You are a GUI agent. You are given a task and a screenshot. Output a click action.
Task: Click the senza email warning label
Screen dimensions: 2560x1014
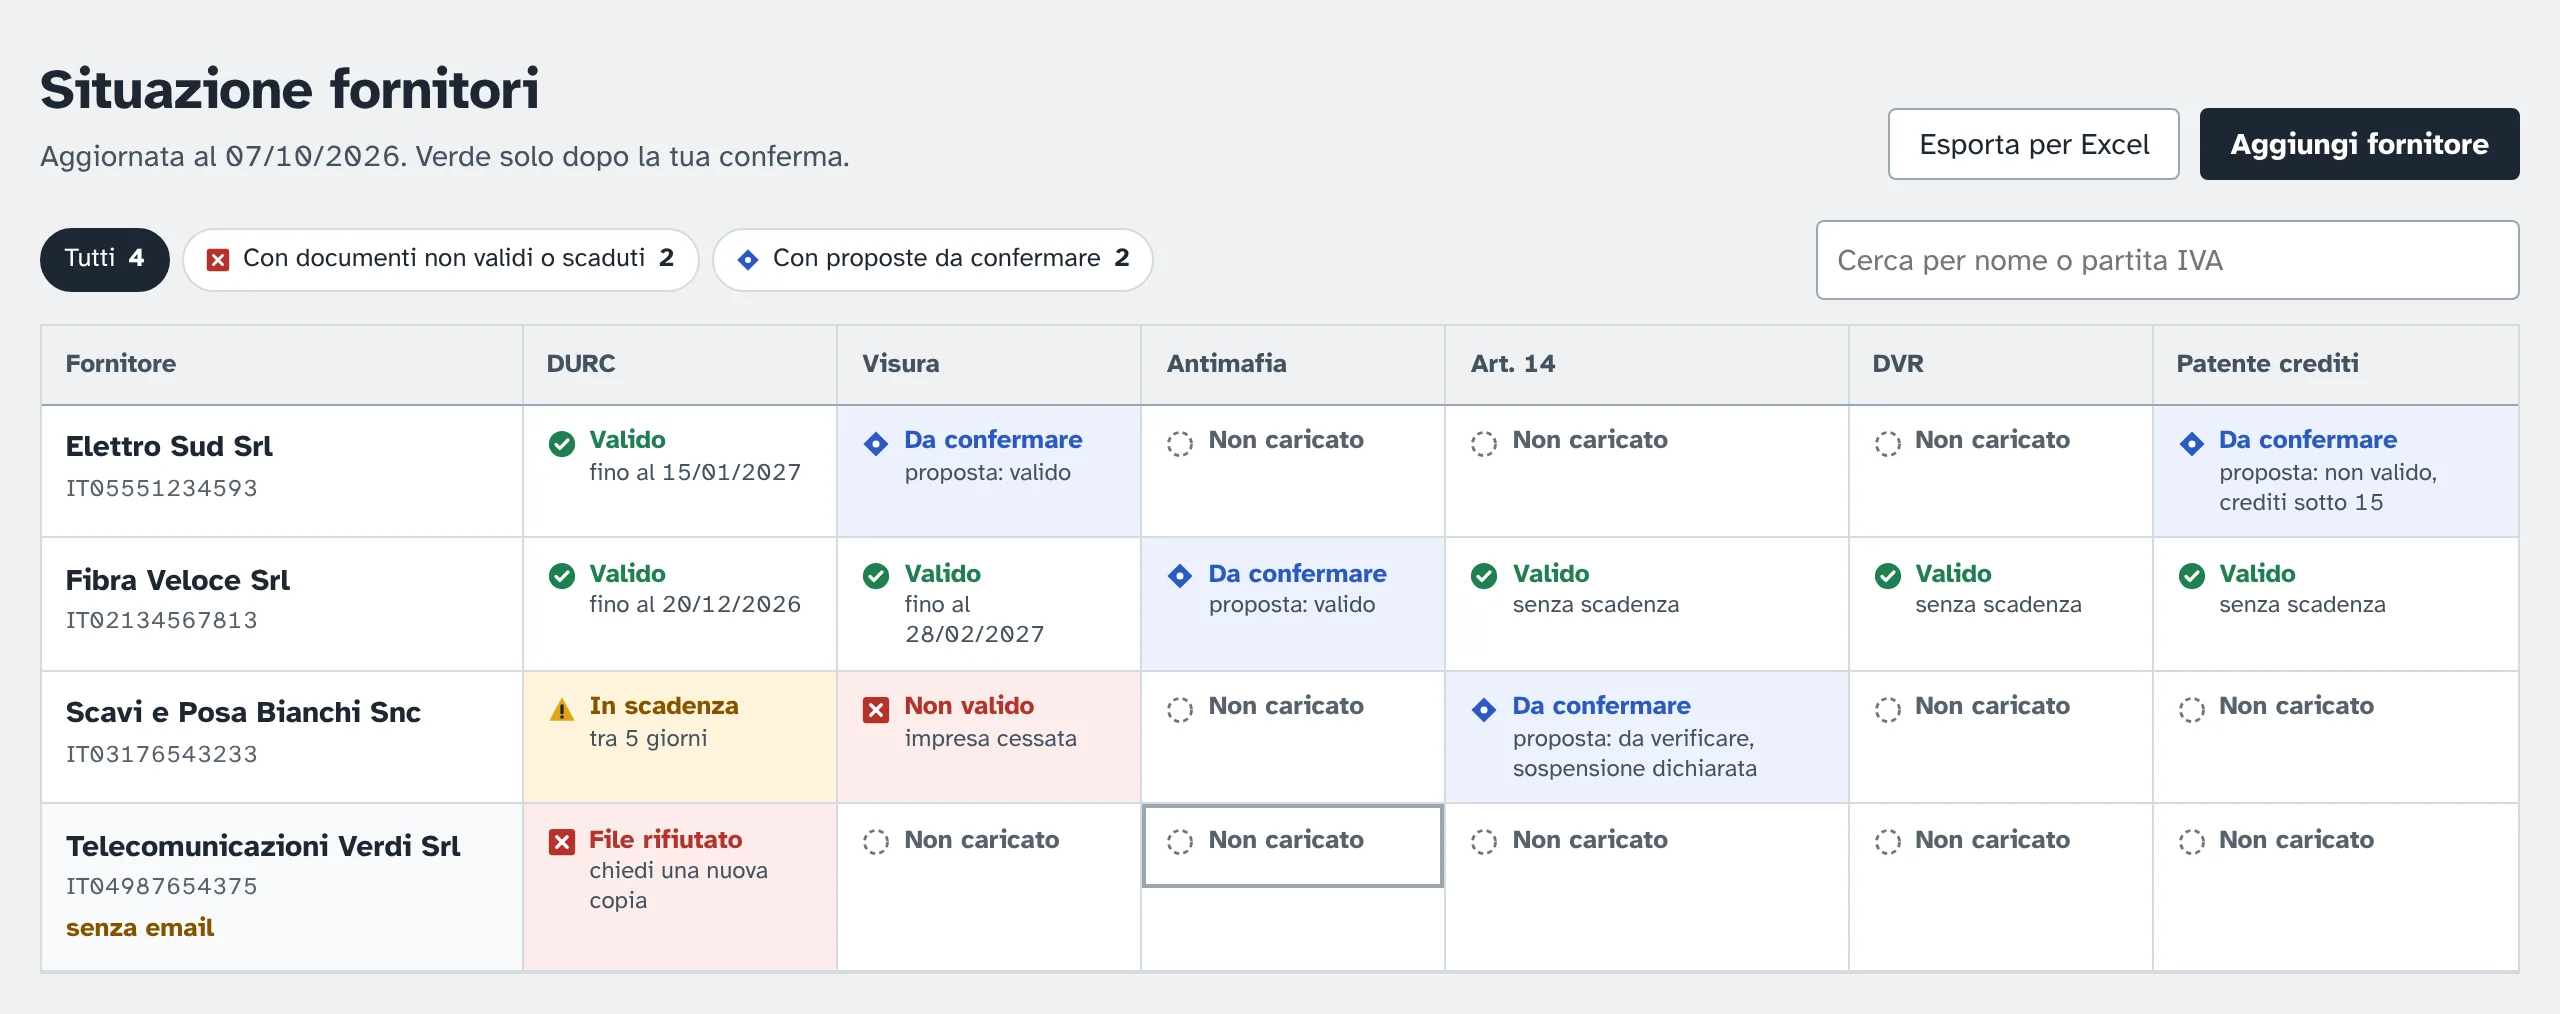[140, 928]
